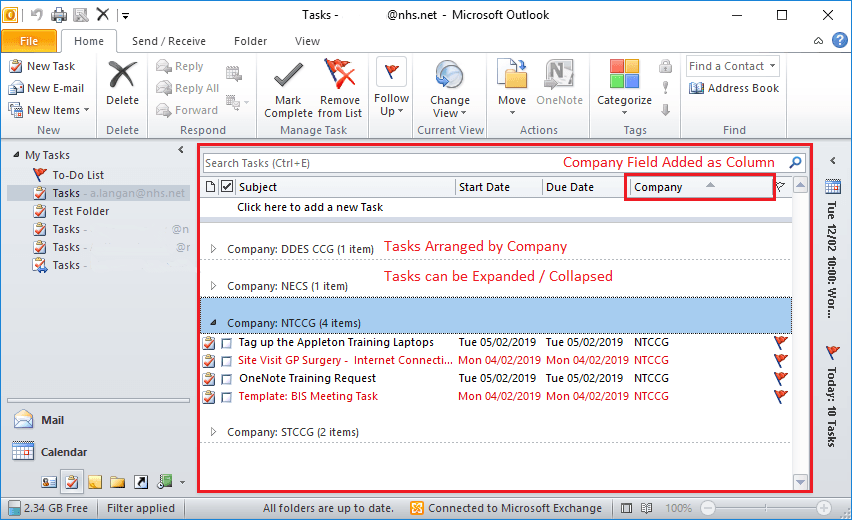Open Customize Quick Access Toolbar arrow
This screenshot has width=852, height=520.
(x=126, y=16)
